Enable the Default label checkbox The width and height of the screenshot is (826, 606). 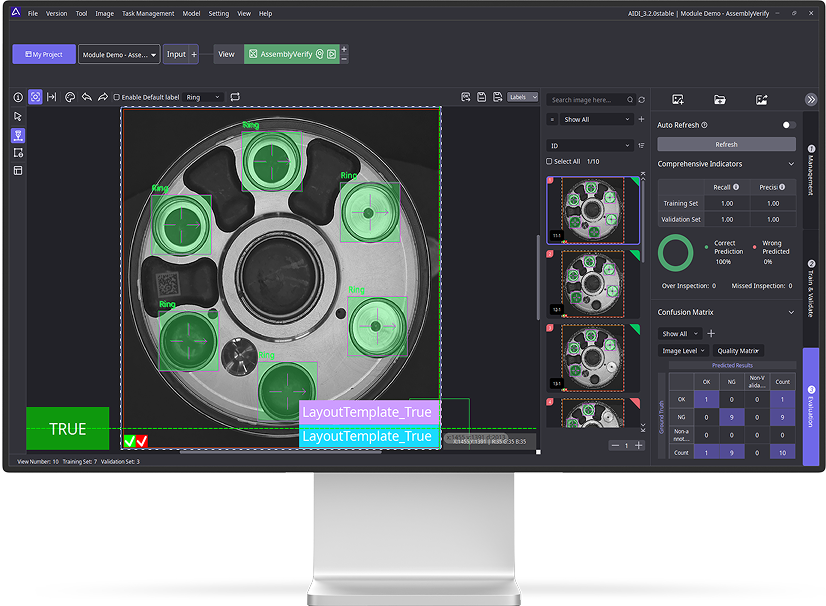coord(117,97)
